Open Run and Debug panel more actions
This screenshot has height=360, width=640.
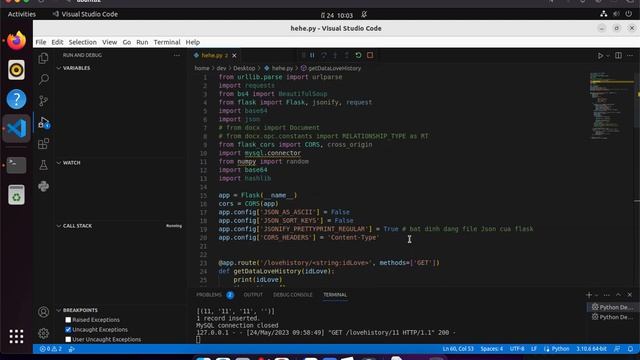(177, 55)
